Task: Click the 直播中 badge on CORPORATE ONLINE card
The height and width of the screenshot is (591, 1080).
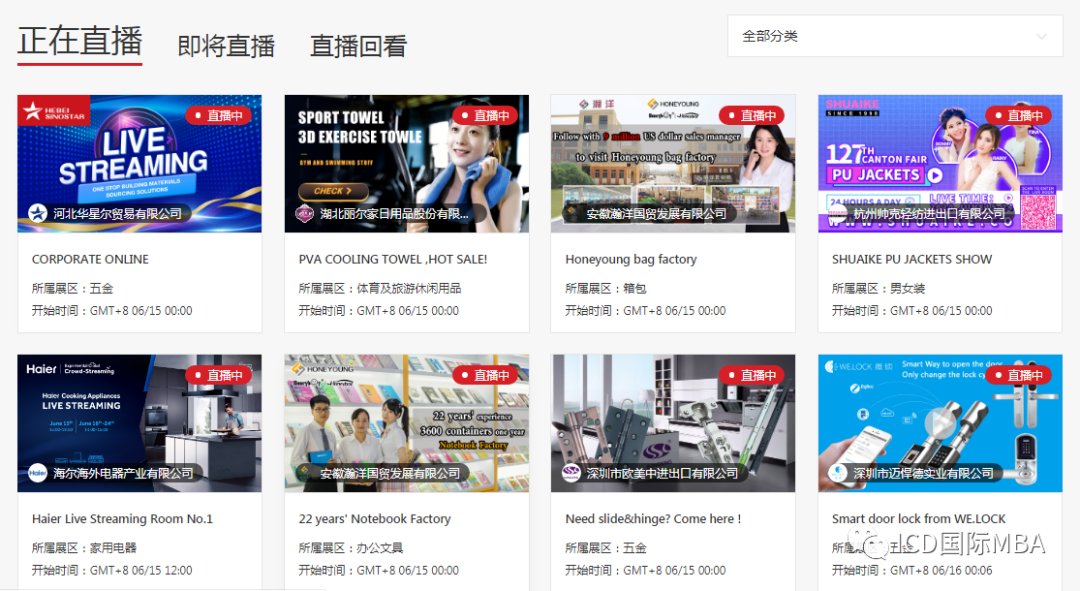Action: point(218,115)
